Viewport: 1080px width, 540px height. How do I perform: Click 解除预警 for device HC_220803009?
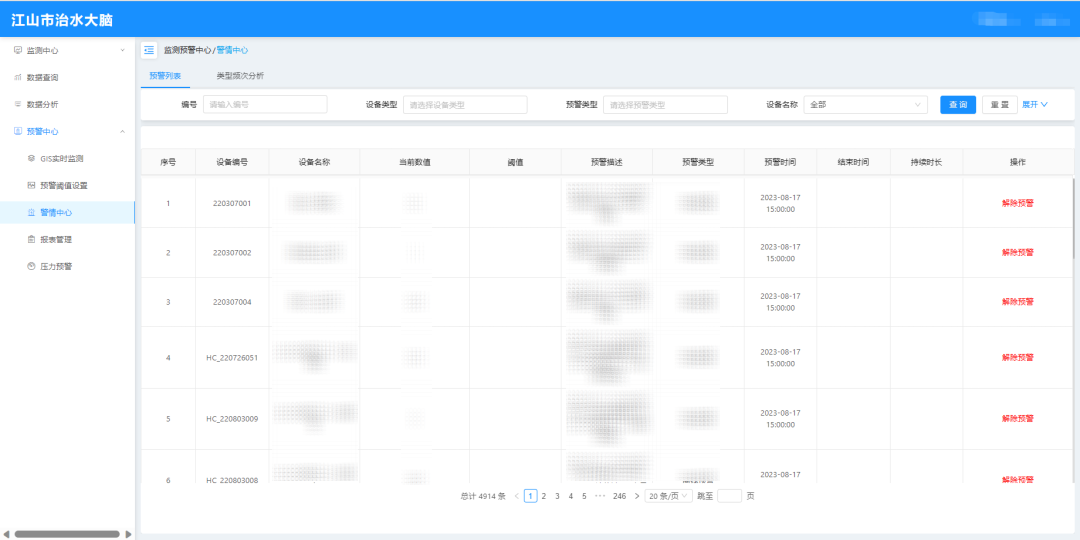pyautogui.click(x=1017, y=419)
